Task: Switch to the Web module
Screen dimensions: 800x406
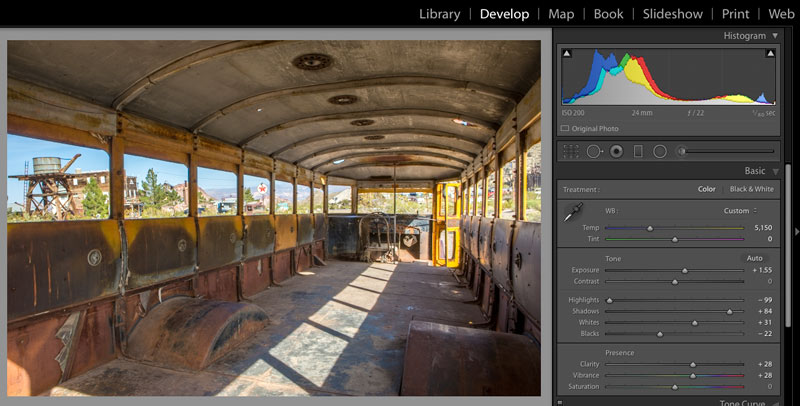Action: click(x=781, y=14)
